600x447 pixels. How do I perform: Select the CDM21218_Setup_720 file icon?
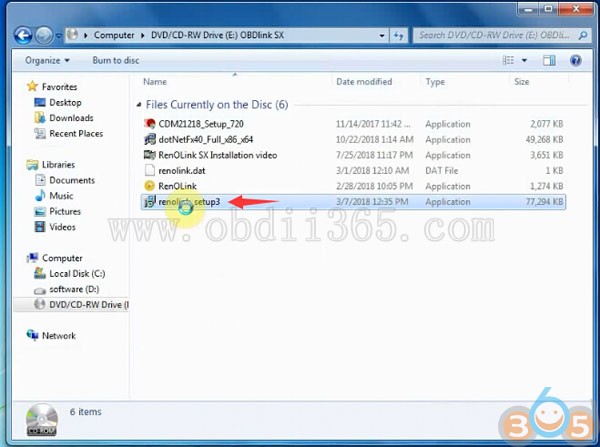click(x=150, y=124)
